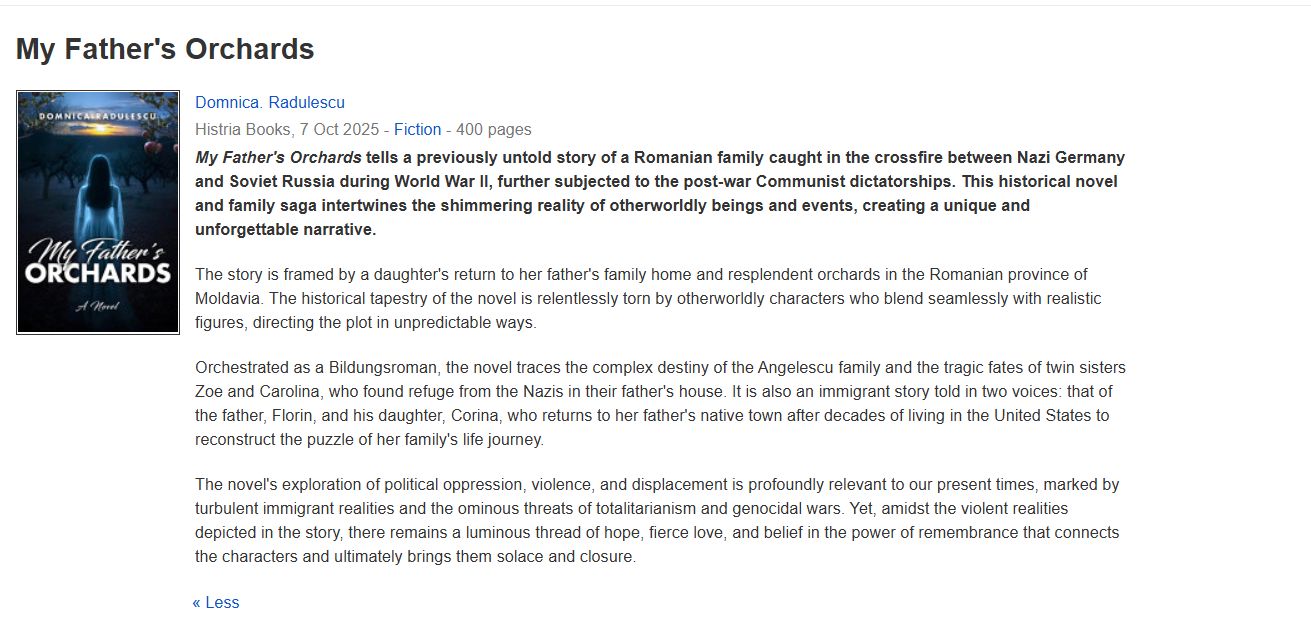
Task: Open the Domnica. Radulescu author link
Action: (x=270, y=102)
